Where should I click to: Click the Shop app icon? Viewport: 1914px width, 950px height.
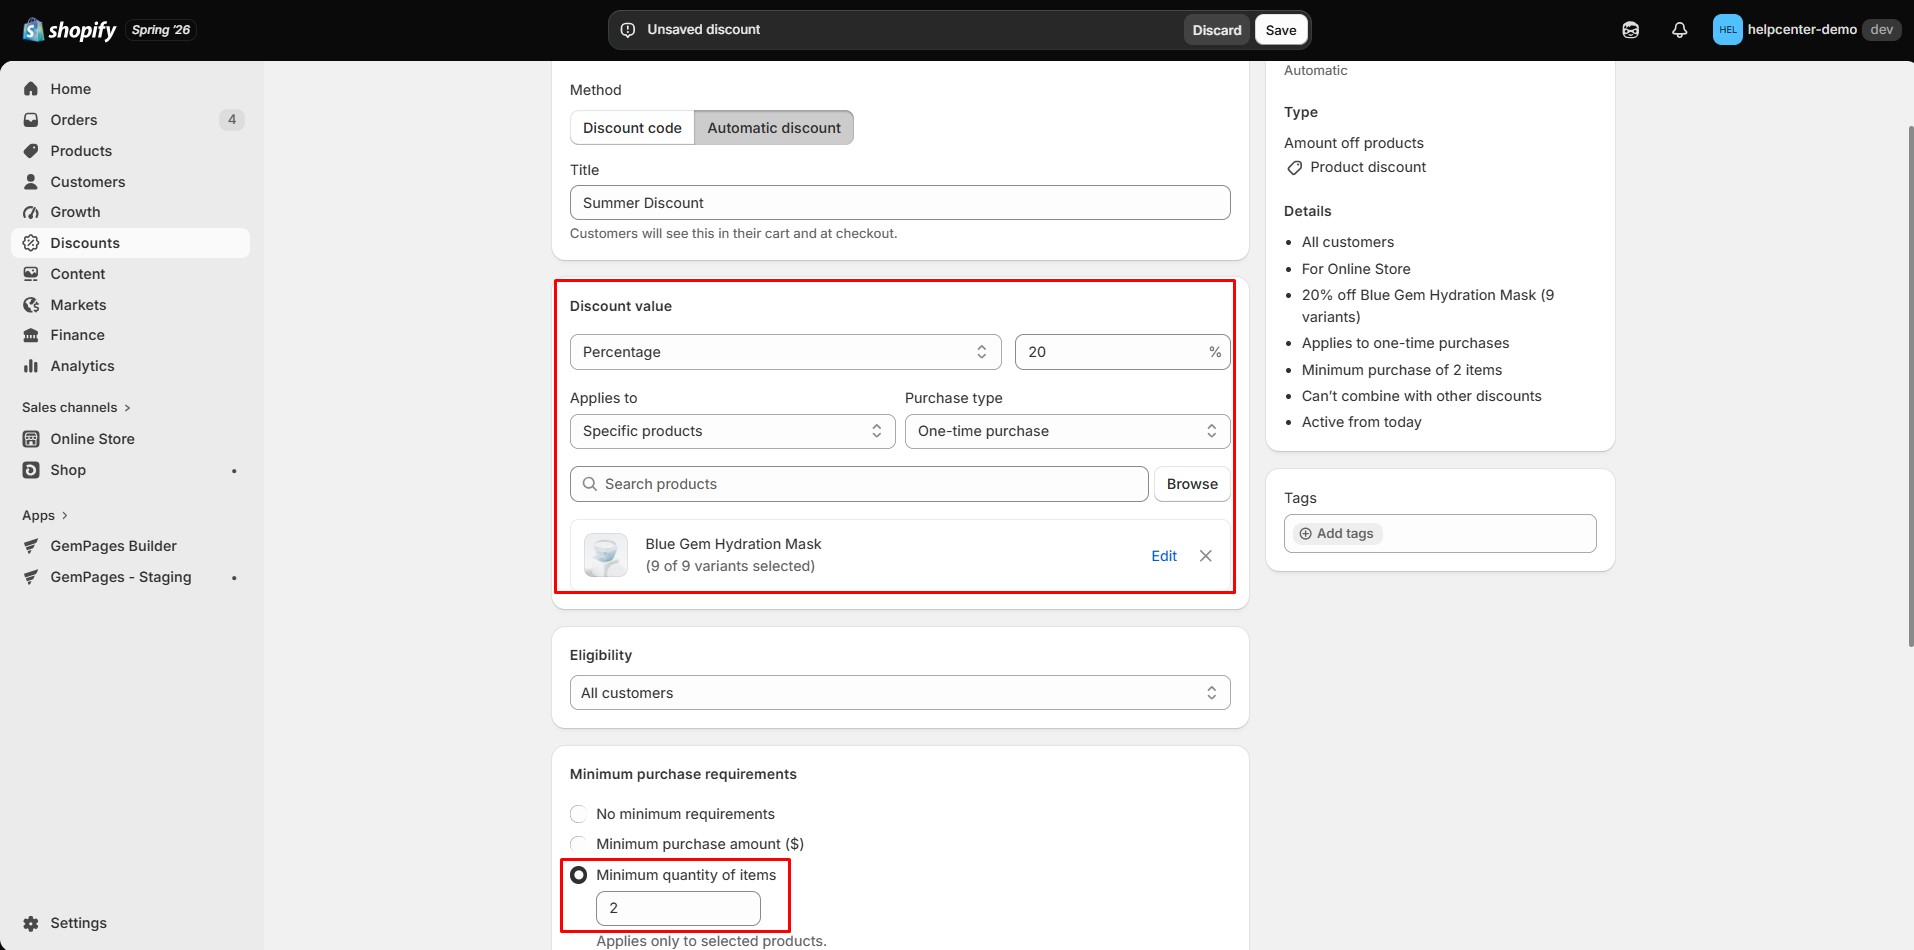[31, 470]
